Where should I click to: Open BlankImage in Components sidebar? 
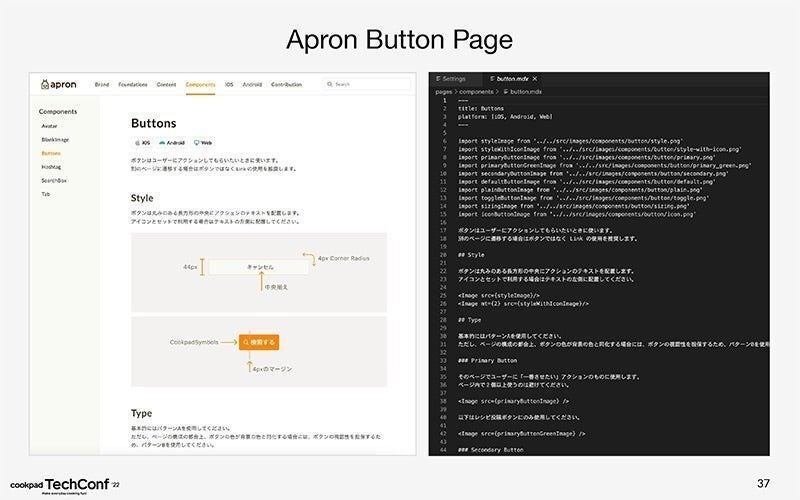[55, 140]
